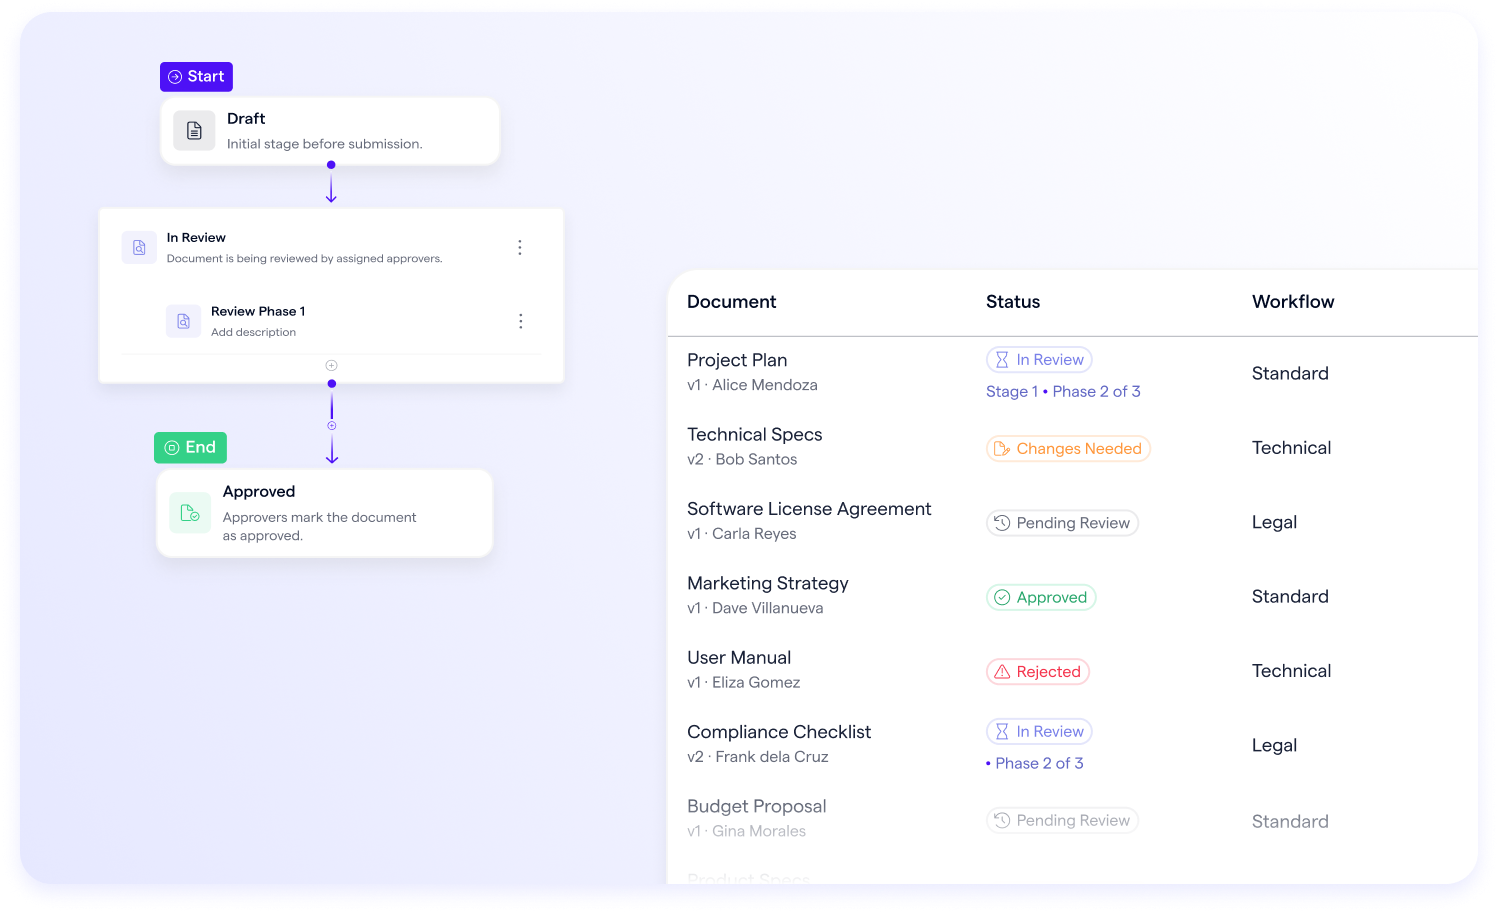Open Review Phase 1 three-dot menu
The image size is (1498, 912).
click(520, 321)
